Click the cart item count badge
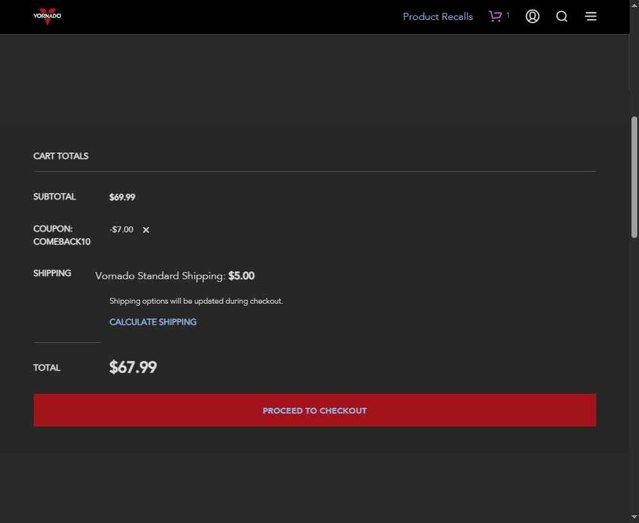The height and width of the screenshot is (523, 639). 508,15
